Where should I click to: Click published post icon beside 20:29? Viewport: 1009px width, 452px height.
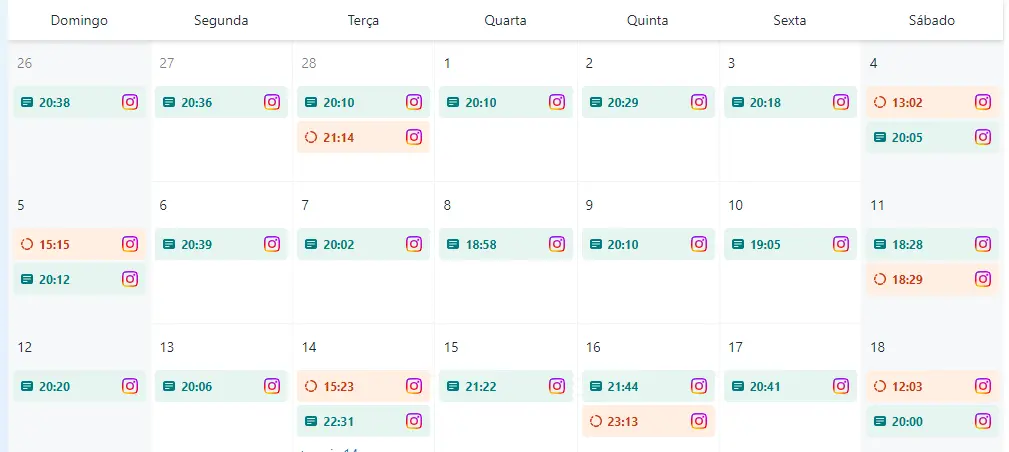click(595, 102)
